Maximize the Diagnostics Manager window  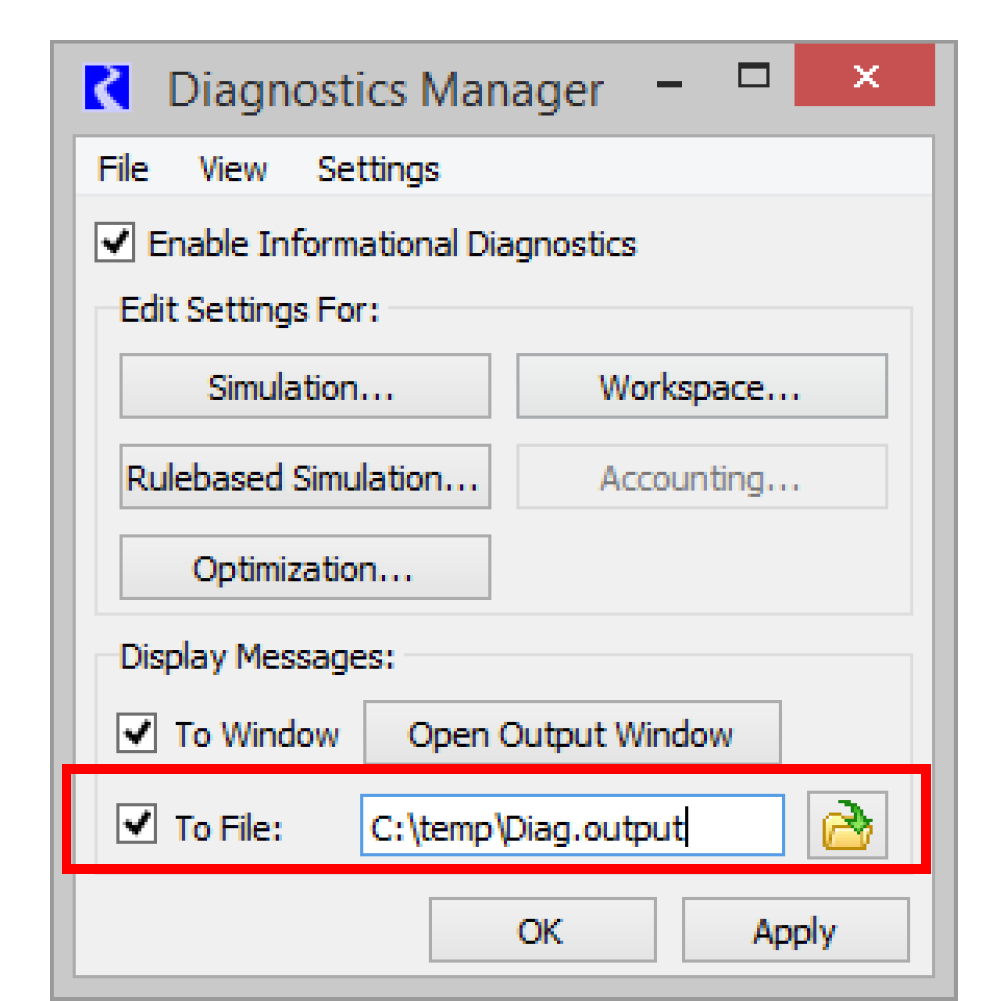[x=753, y=76]
